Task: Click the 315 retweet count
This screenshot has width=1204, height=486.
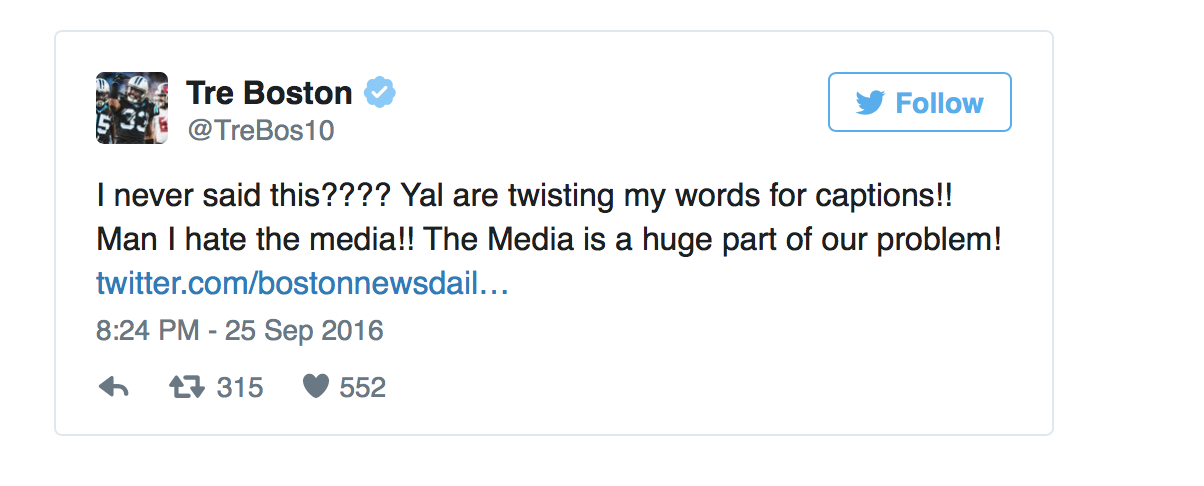Action: coord(240,388)
